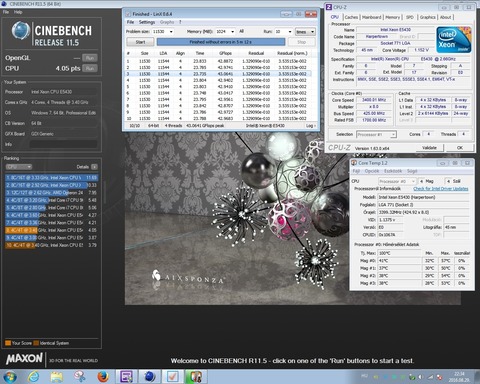Open Core Temp Processor #0 dropdown
Viewport: 480px width, 384px height.
click(x=397, y=181)
